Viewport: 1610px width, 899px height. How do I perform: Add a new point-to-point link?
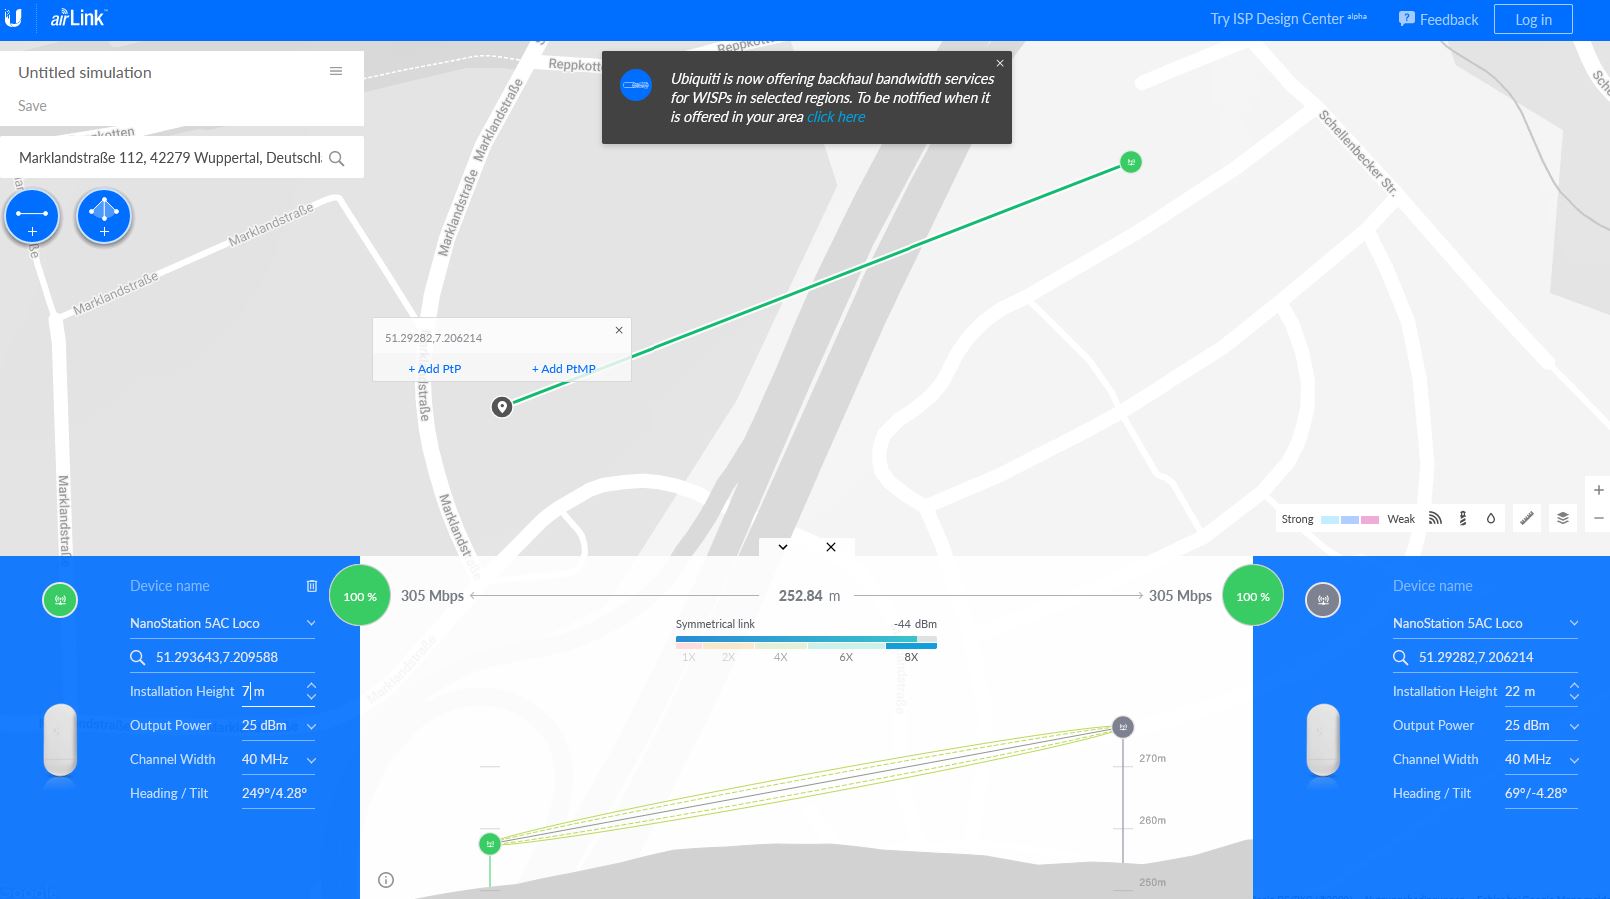32,216
